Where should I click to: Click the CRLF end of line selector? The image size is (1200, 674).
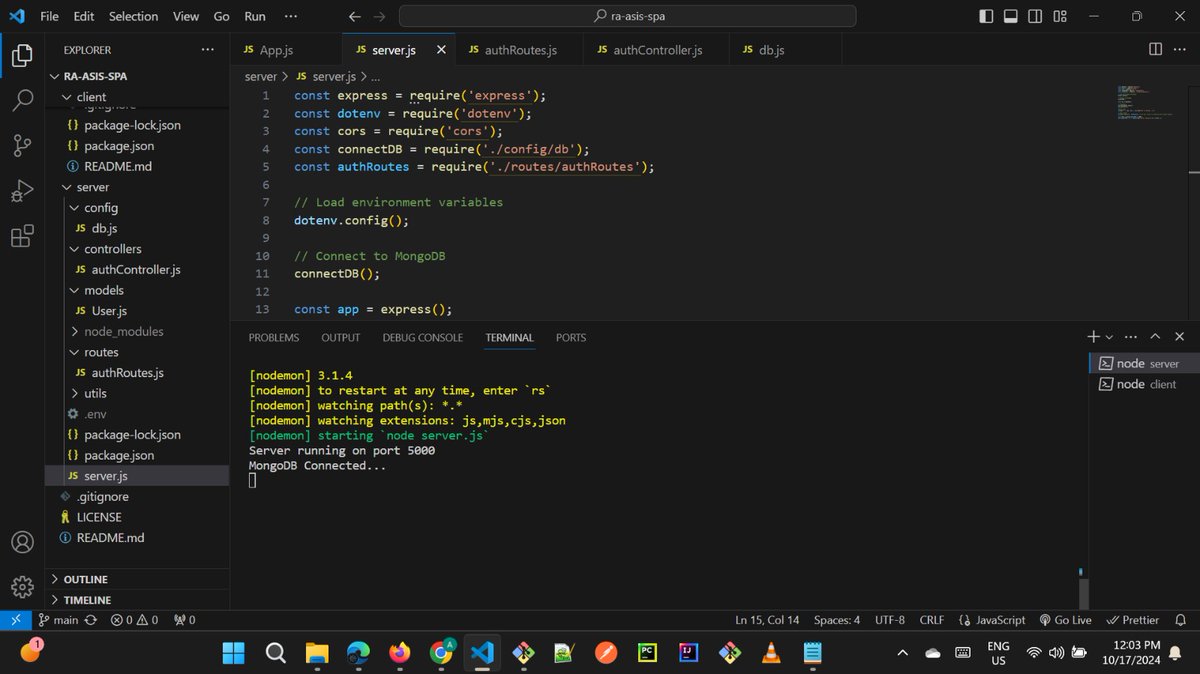click(931, 620)
